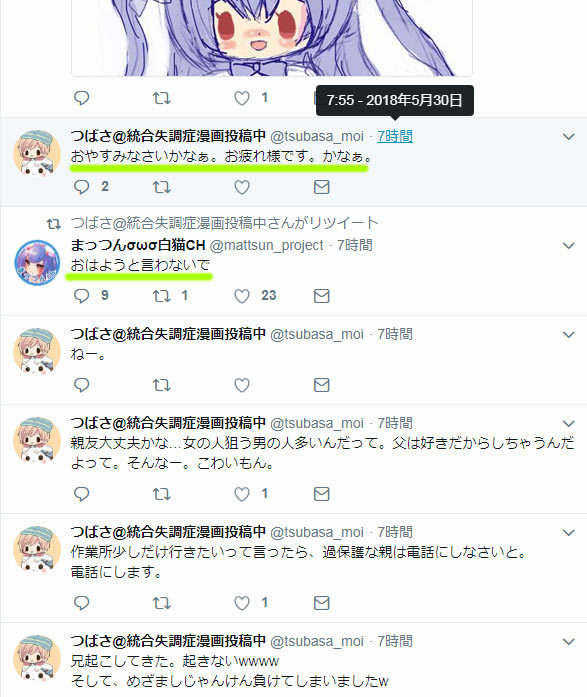587x697 pixels.
Task: Like the ねー。 tweet
Action: 242,385
